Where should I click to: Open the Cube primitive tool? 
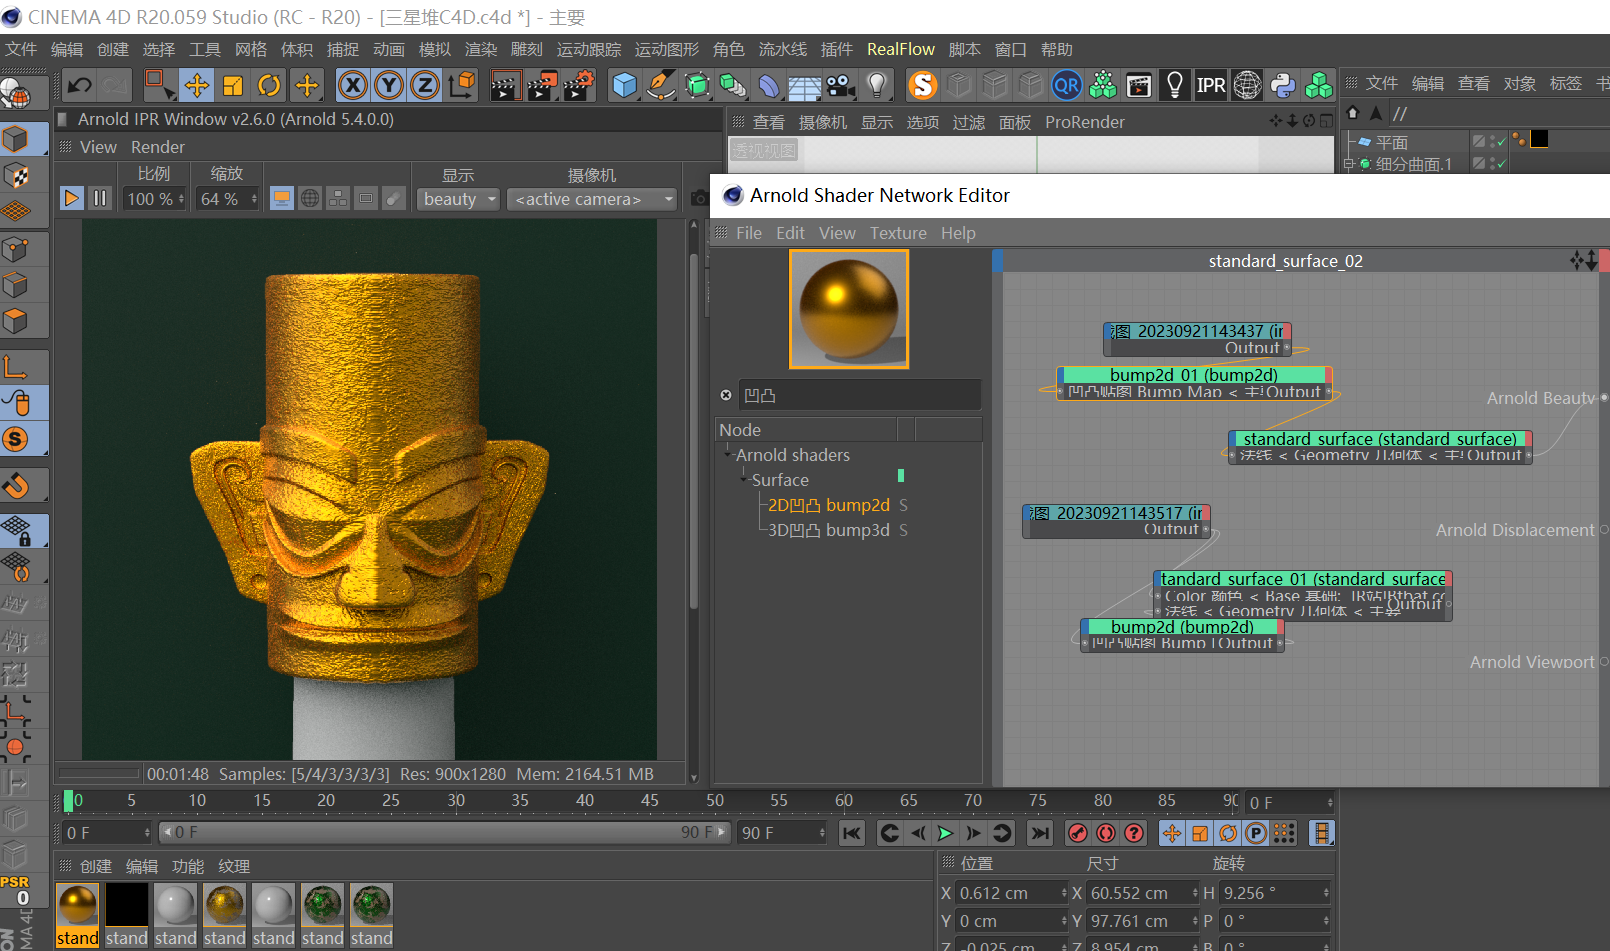click(x=624, y=85)
